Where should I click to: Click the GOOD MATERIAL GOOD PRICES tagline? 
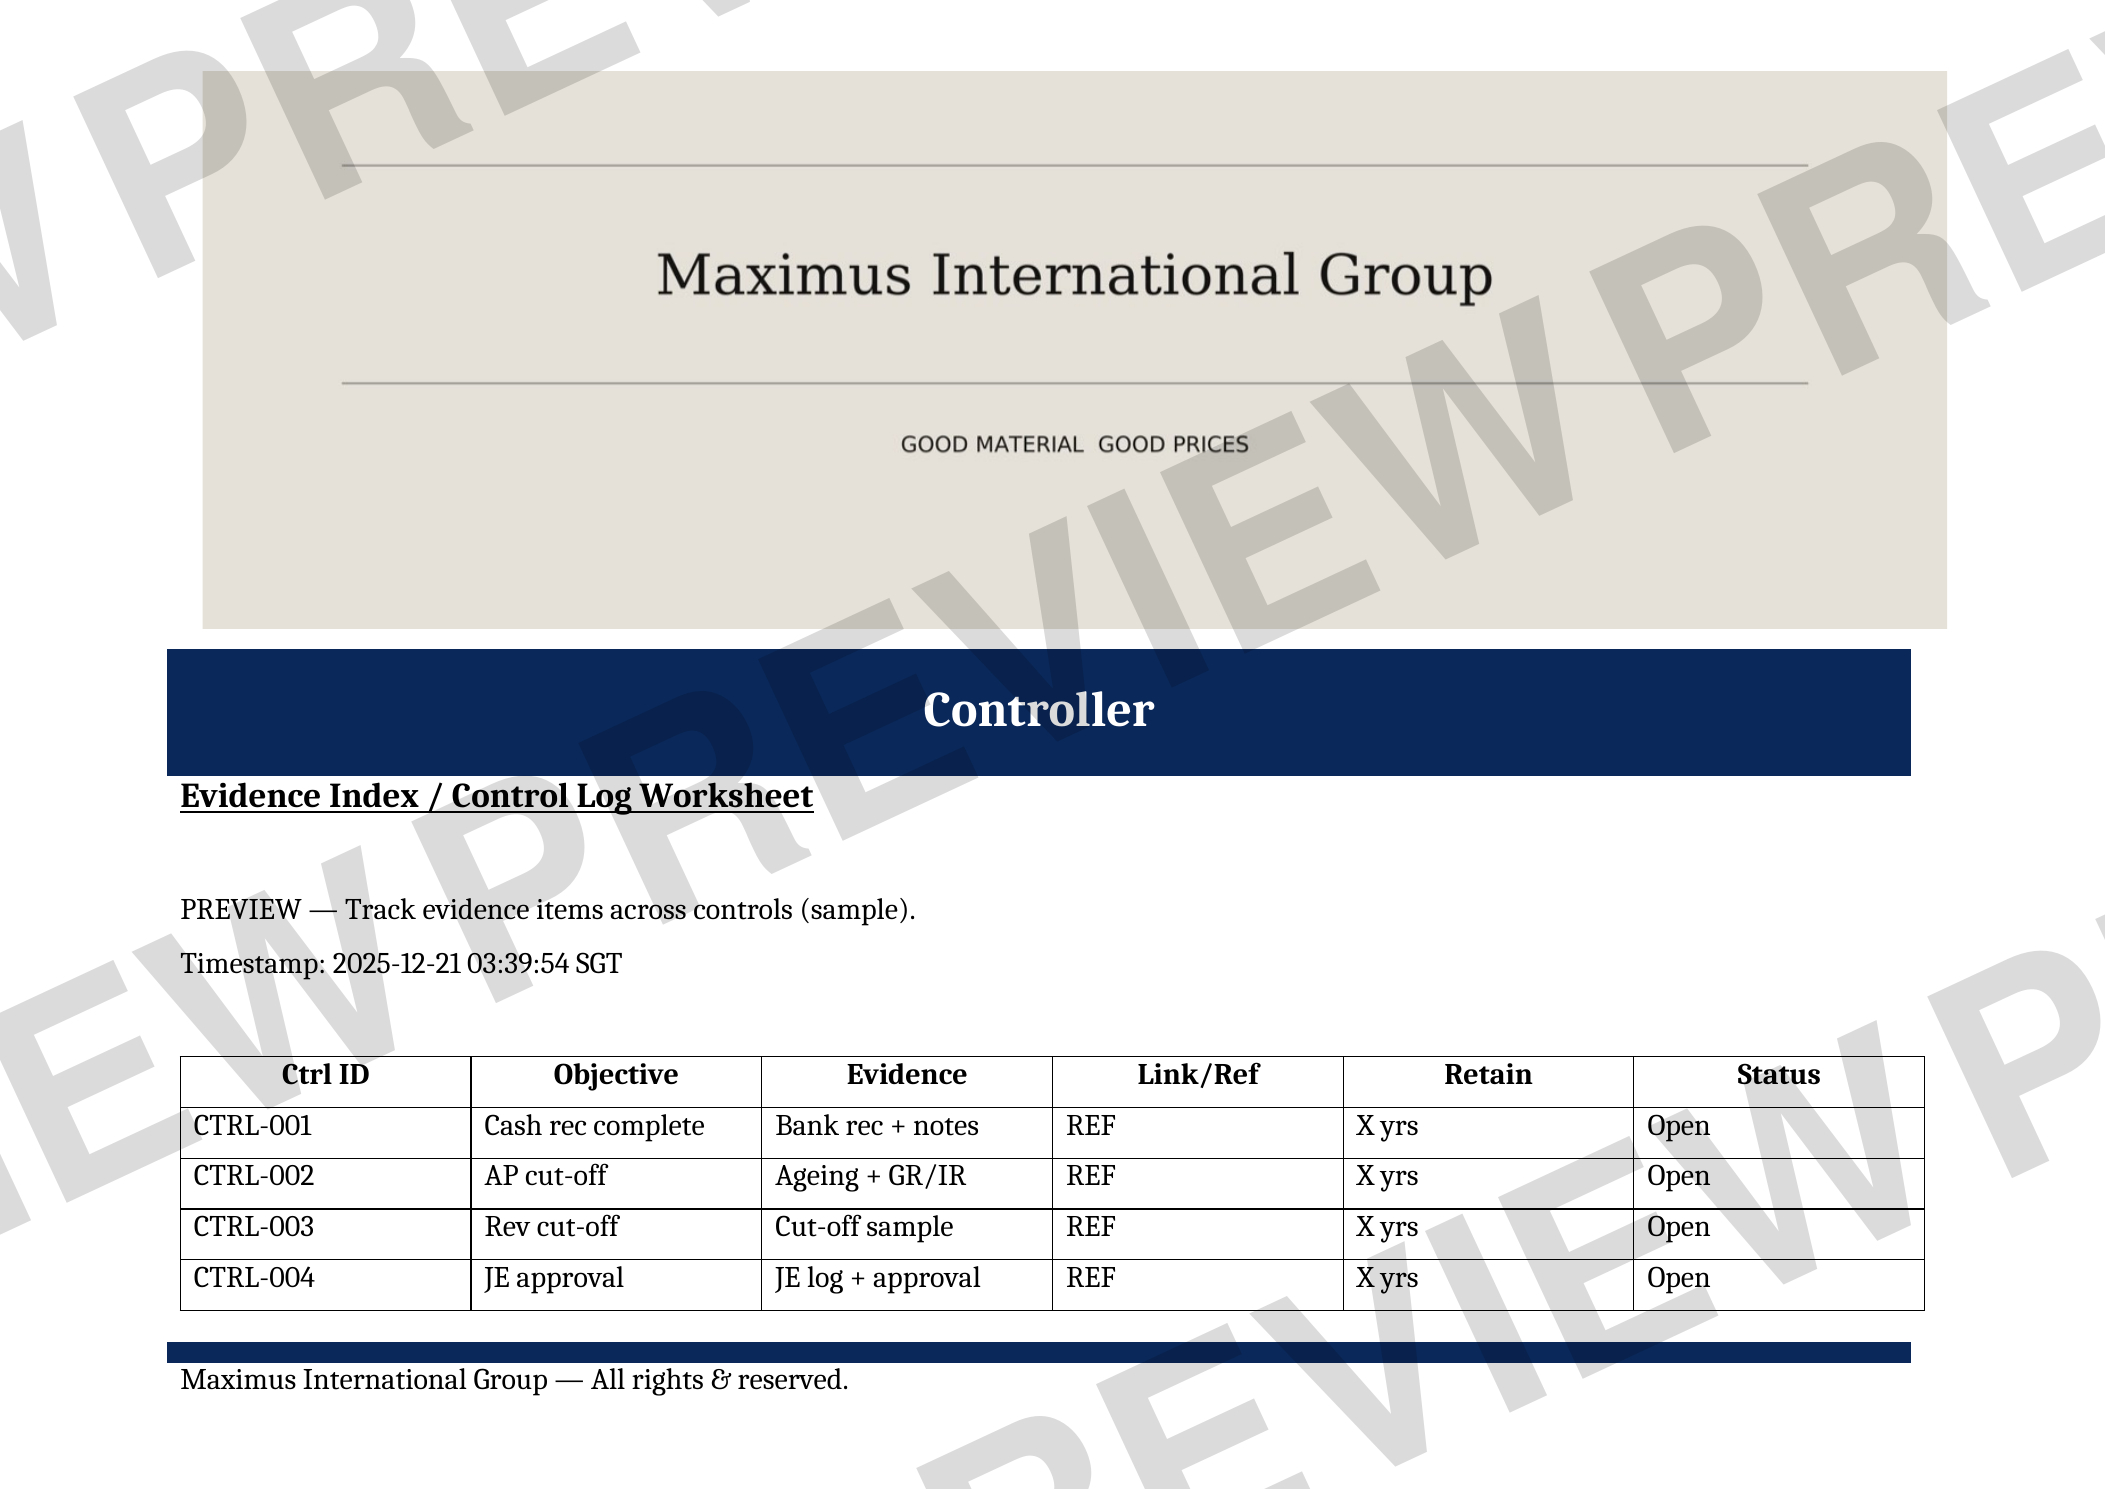coord(1074,445)
